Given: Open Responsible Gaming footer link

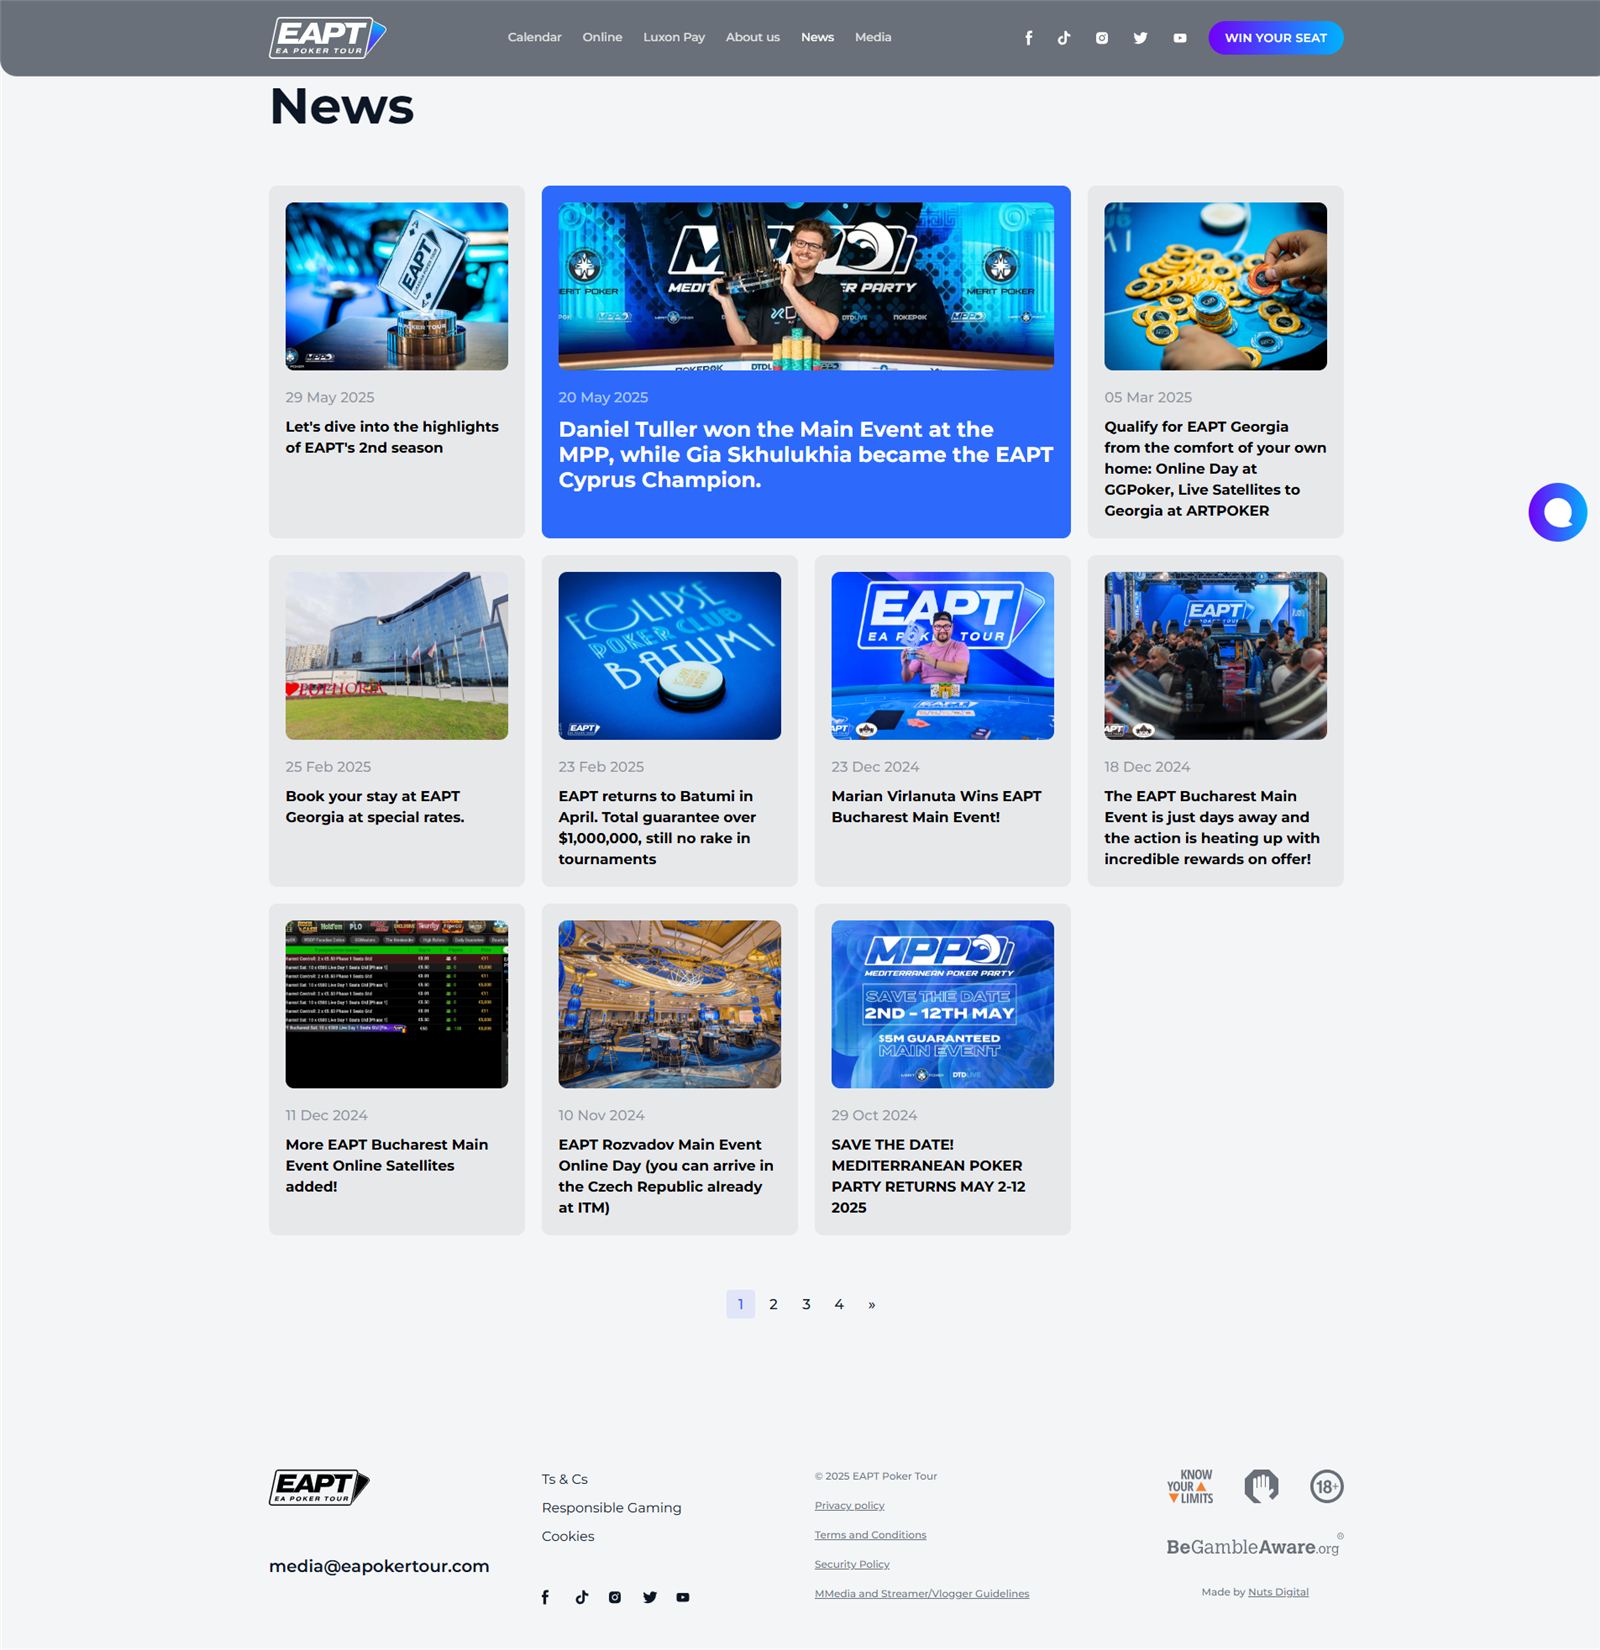Looking at the screenshot, I should click(x=611, y=1507).
